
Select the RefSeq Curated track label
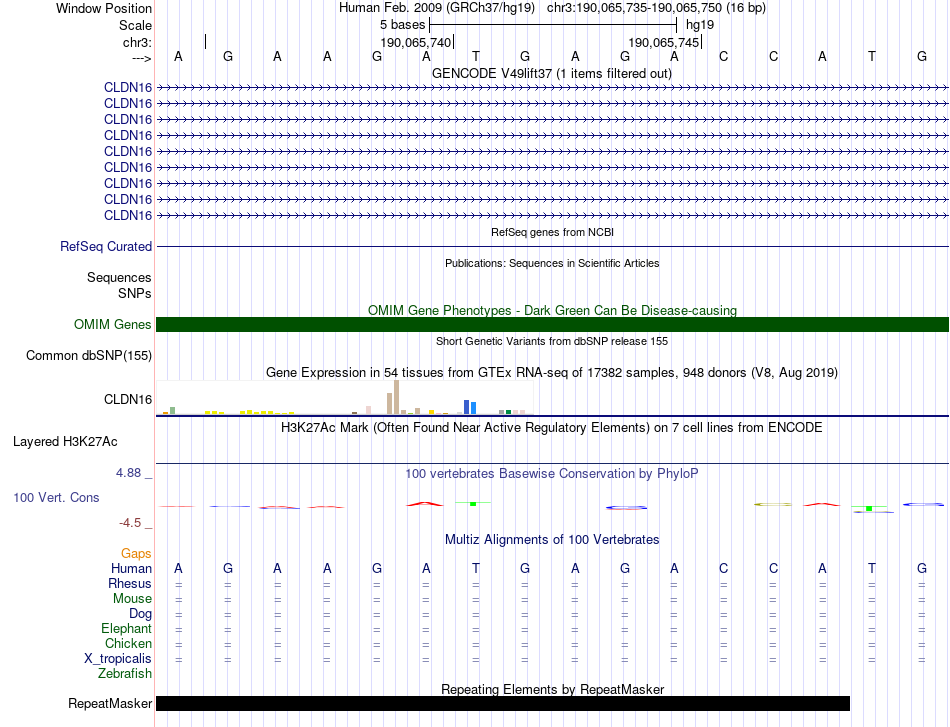click(105, 247)
